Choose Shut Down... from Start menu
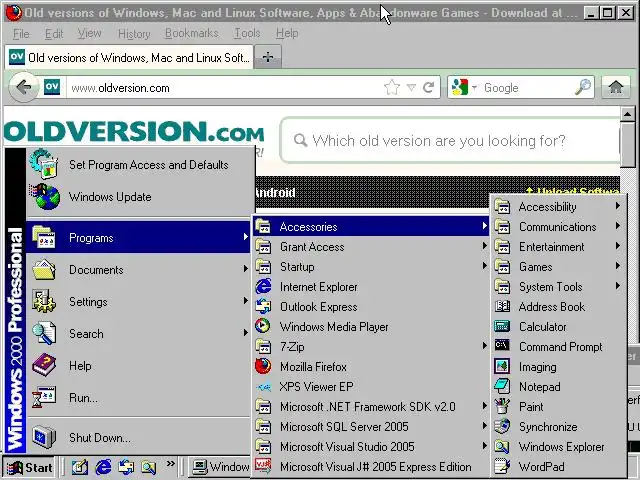Image resolution: width=640 pixels, height=480 pixels. pos(138,438)
